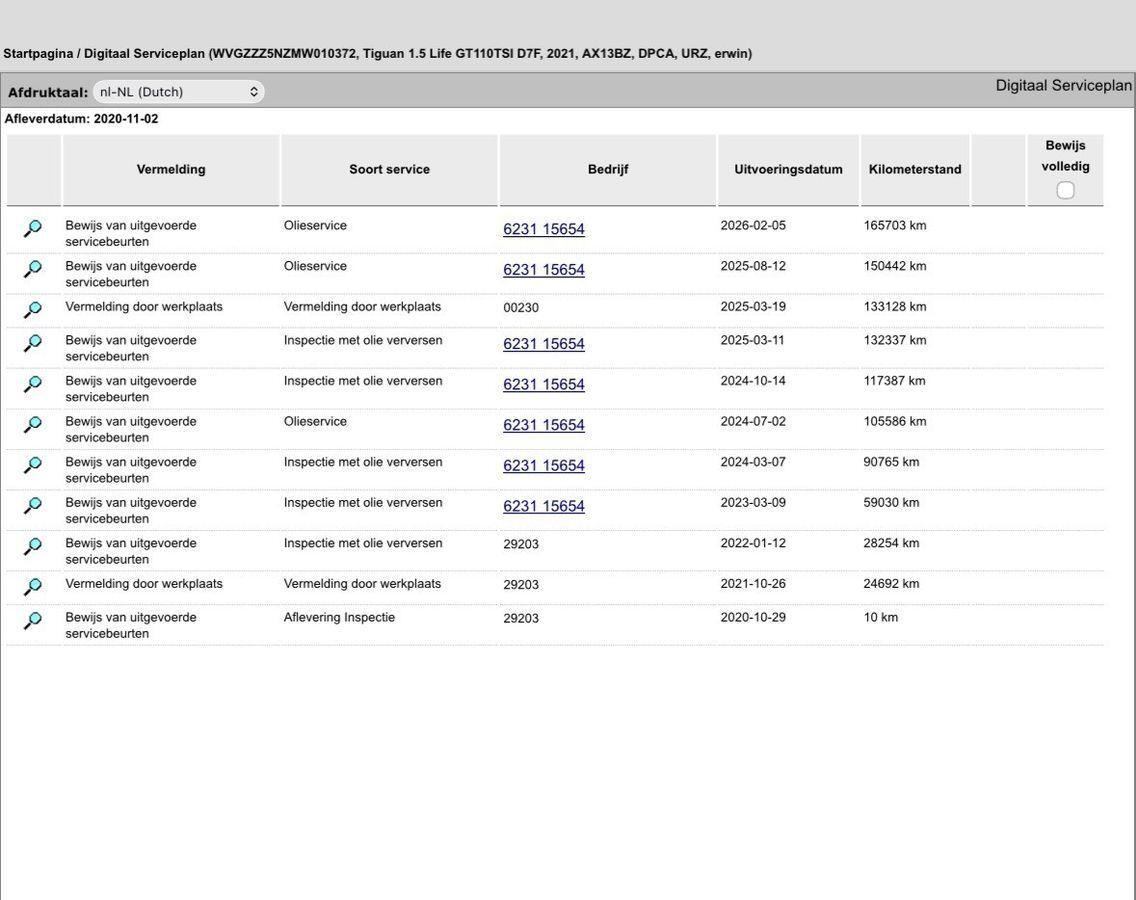Follow 6231 15654 link in 2023-03-09 row
1136x900 pixels.
543,506
